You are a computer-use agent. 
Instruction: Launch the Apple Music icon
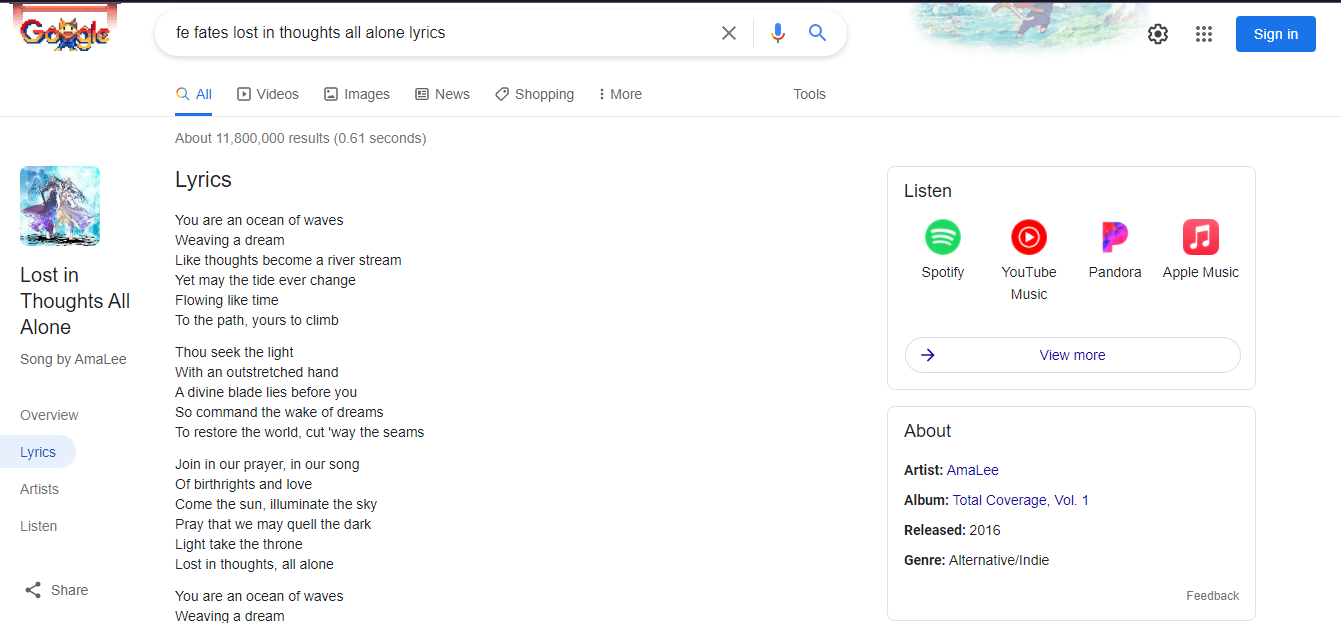(x=1200, y=238)
